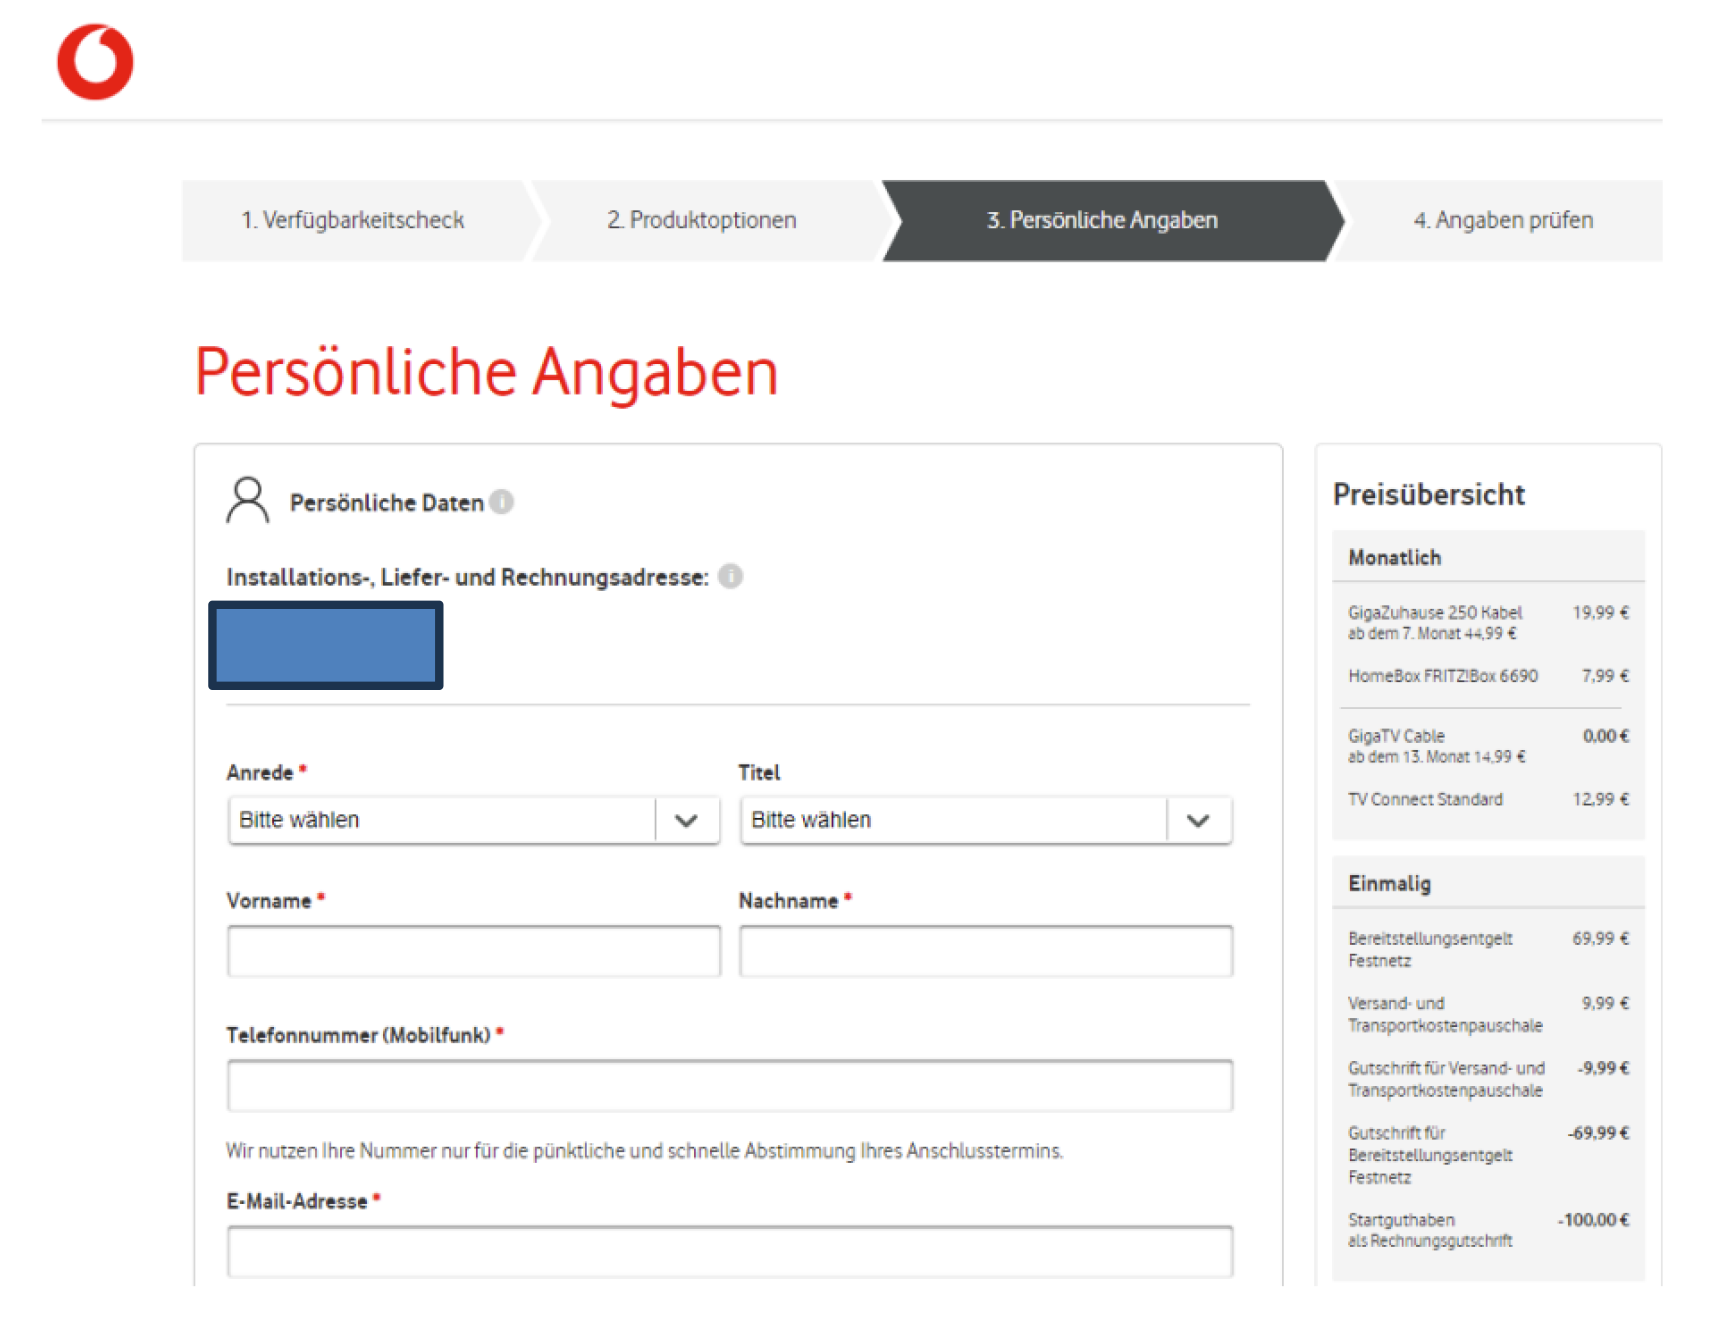The image size is (1716, 1332).
Task: Click the info icon beside Persönliche Daten
Action: click(x=502, y=502)
